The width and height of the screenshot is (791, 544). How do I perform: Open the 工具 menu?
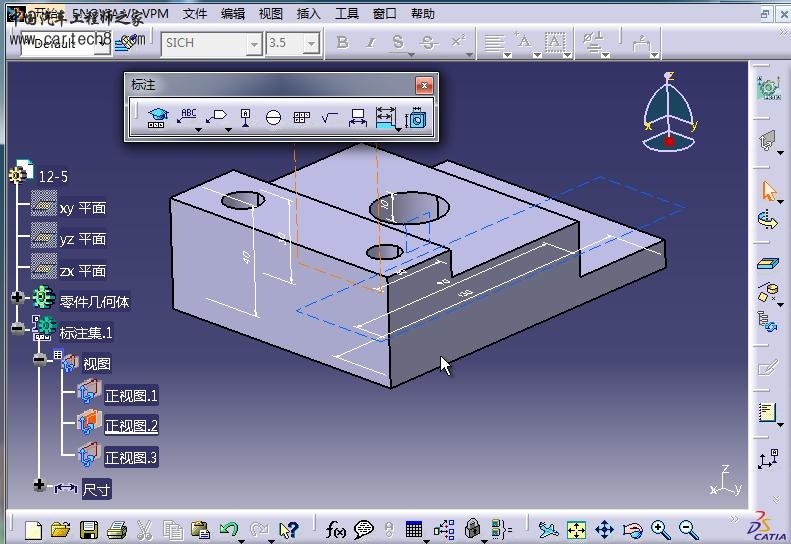pyautogui.click(x=347, y=14)
